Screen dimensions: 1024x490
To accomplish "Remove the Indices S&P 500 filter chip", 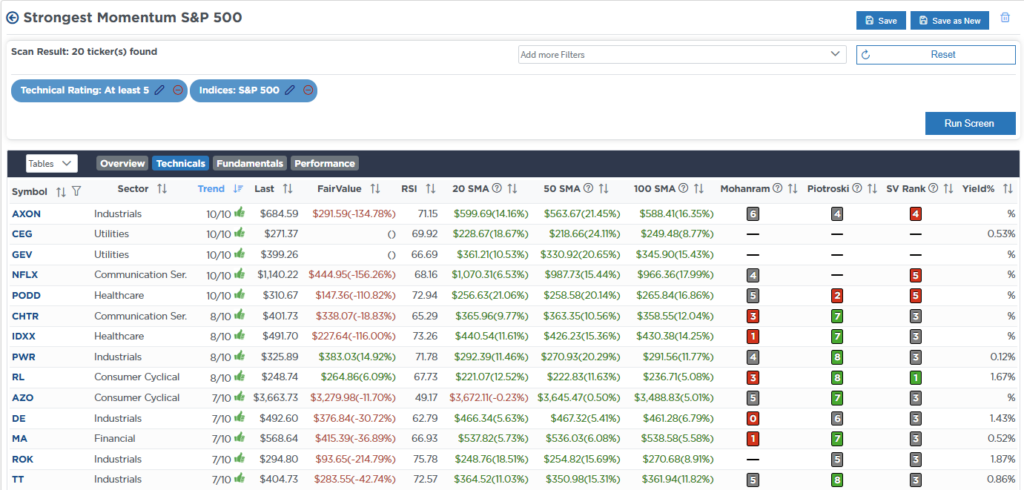I will [x=309, y=91].
